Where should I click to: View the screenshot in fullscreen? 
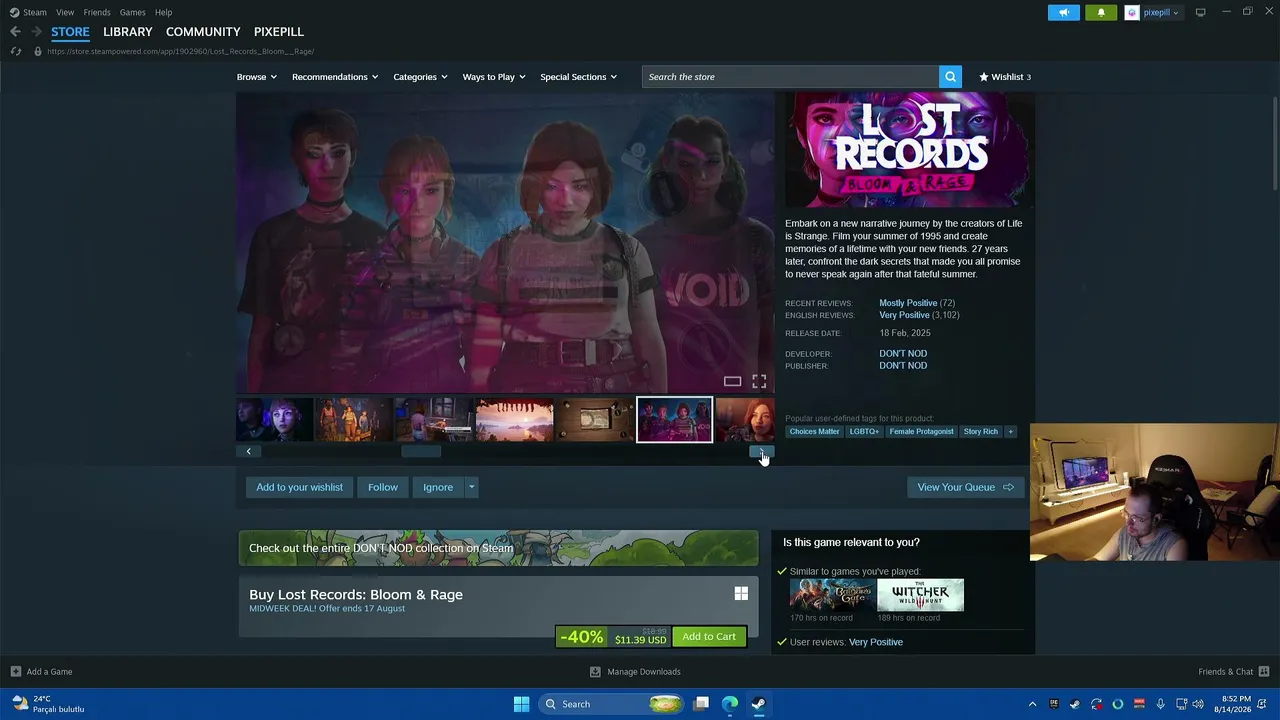coord(759,381)
